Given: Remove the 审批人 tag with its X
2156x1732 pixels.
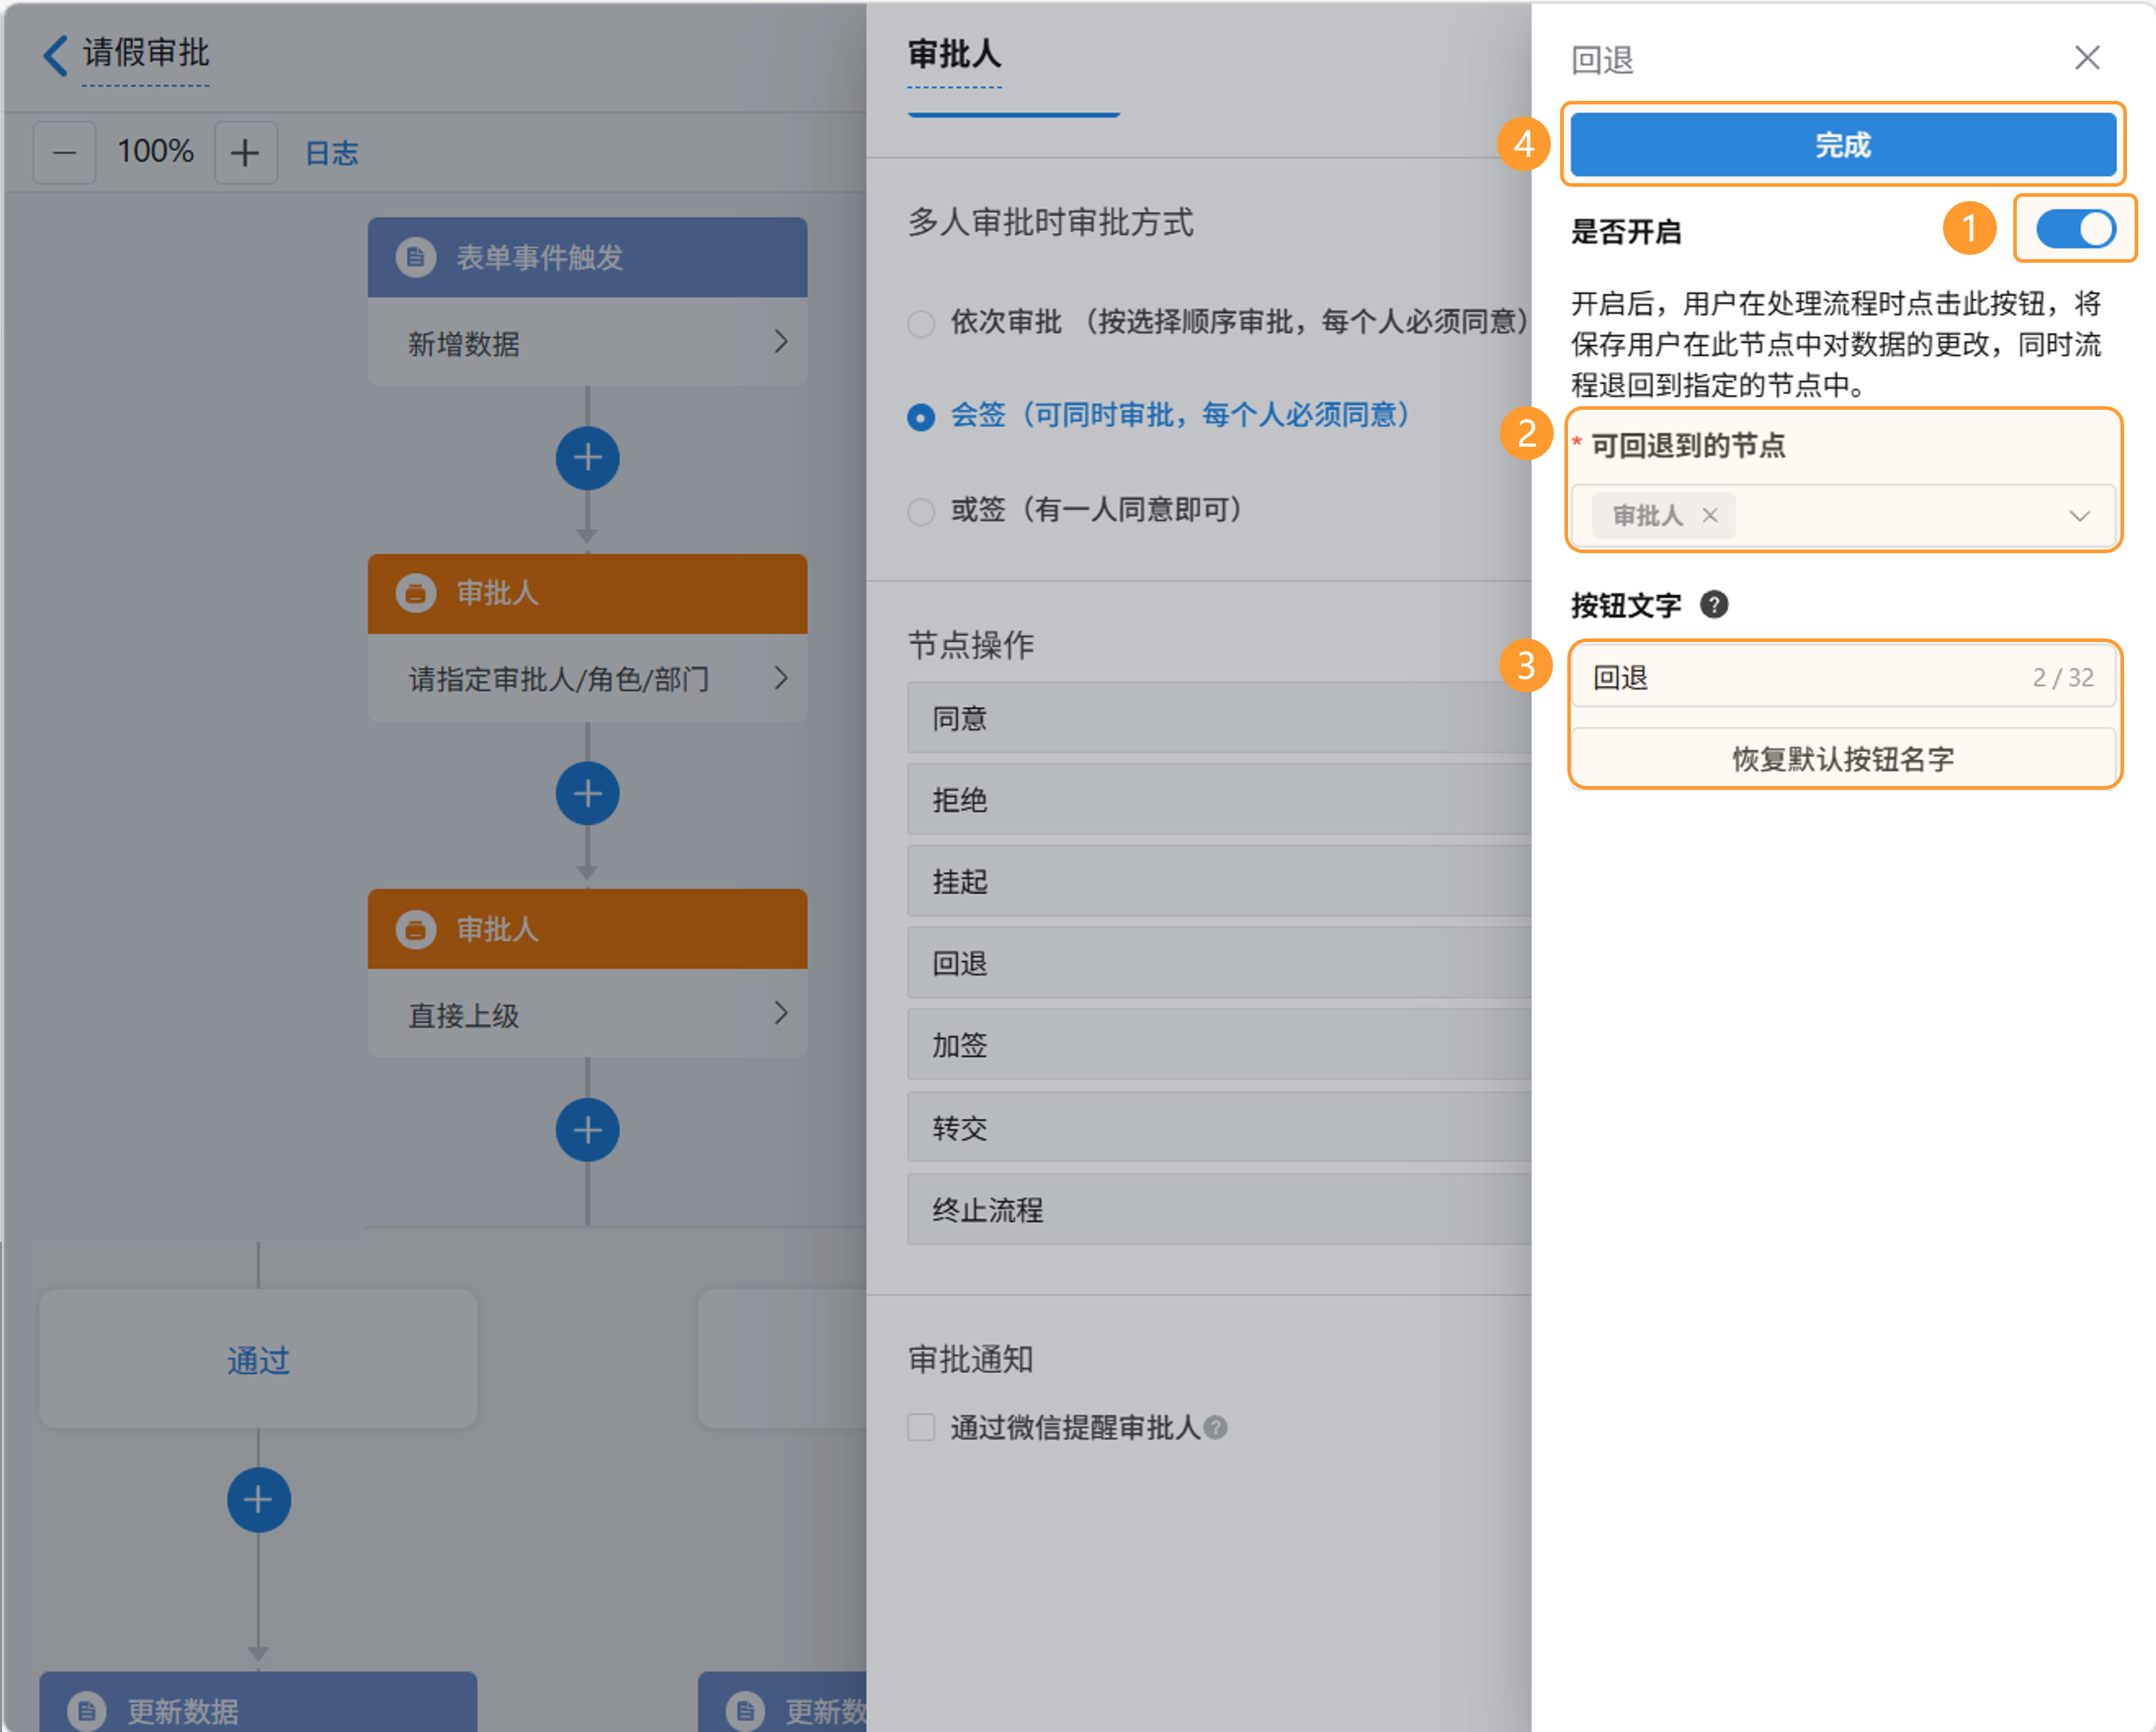Looking at the screenshot, I should [x=1710, y=515].
